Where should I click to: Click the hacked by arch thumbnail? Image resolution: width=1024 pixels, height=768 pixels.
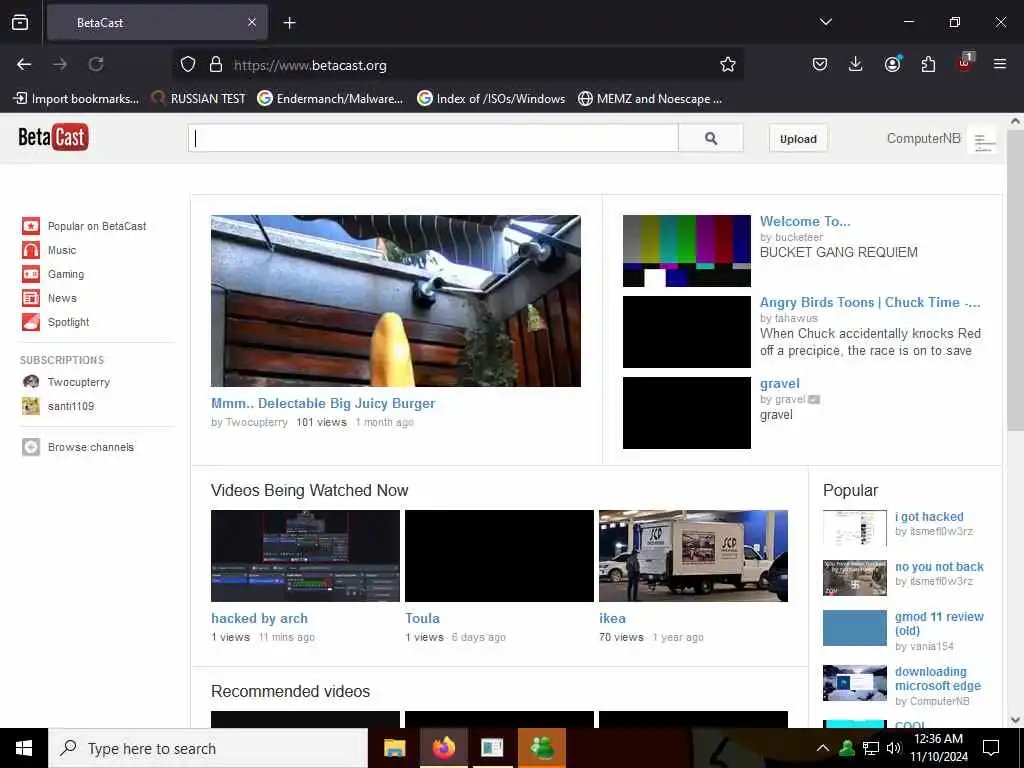(x=305, y=556)
